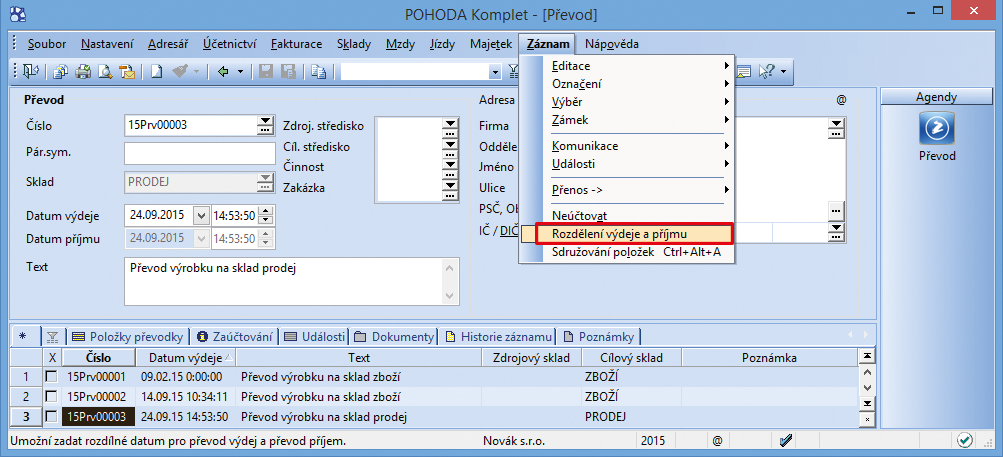
Task: Open the Převod agenda icon in Agendy panel
Action: click(x=936, y=128)
